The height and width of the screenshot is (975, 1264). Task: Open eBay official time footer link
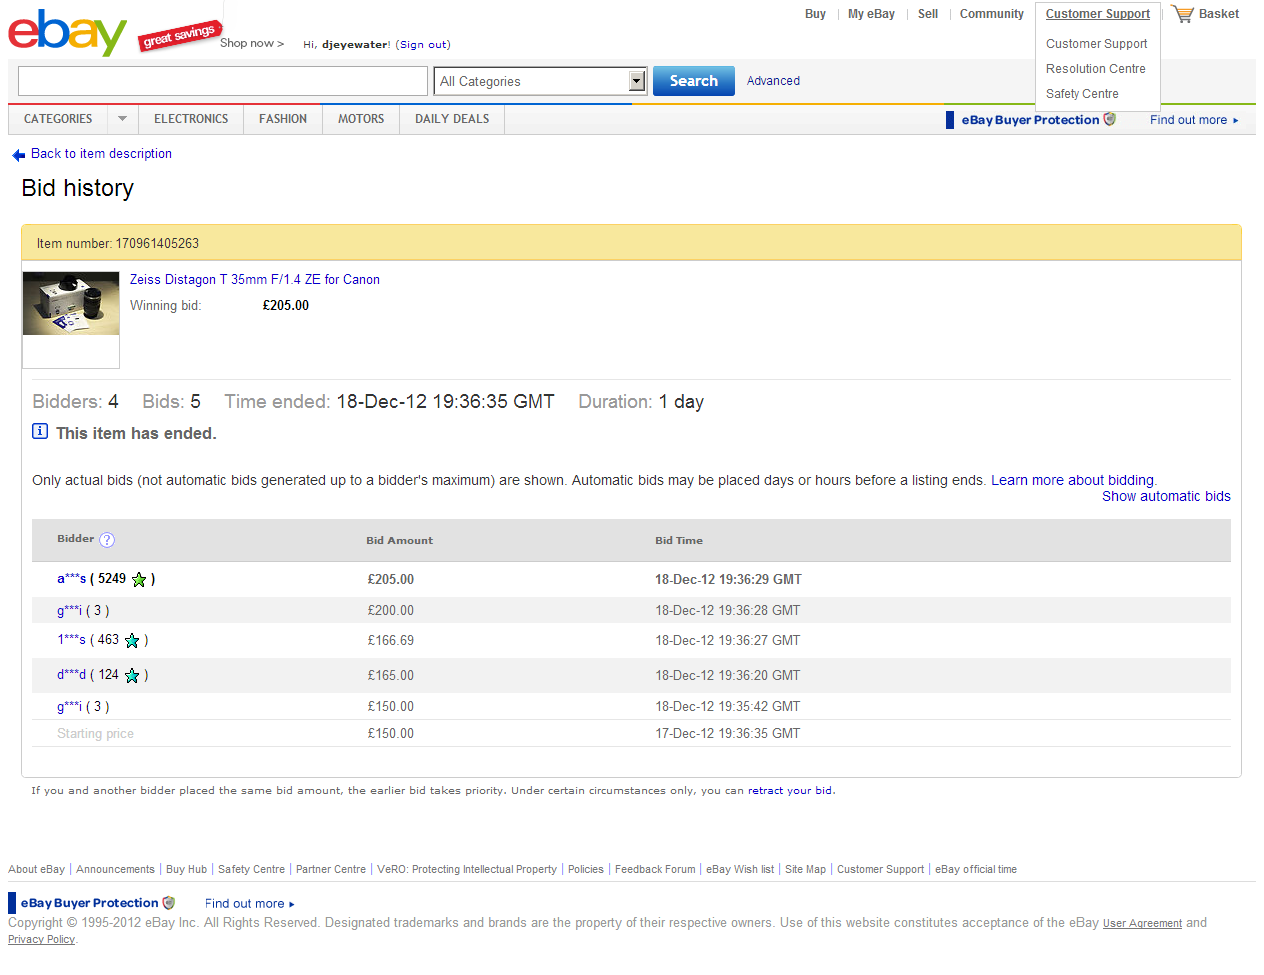[976, 870]
